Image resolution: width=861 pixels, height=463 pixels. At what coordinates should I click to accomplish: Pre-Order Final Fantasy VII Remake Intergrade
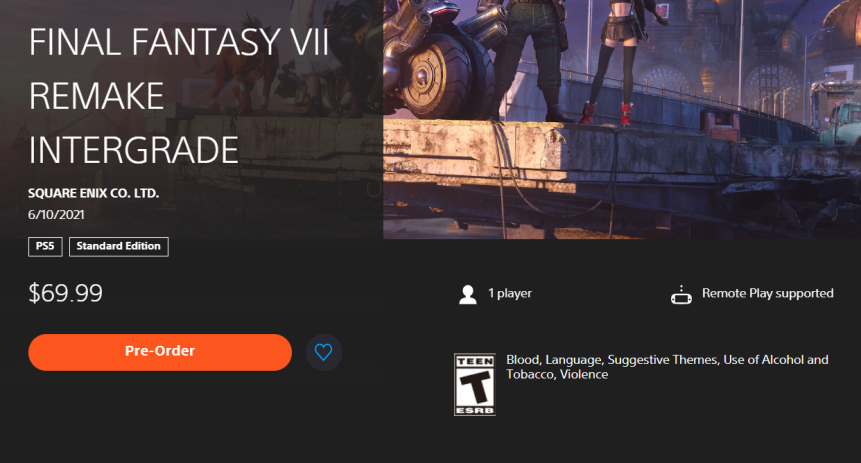click(x=160, y=352)
